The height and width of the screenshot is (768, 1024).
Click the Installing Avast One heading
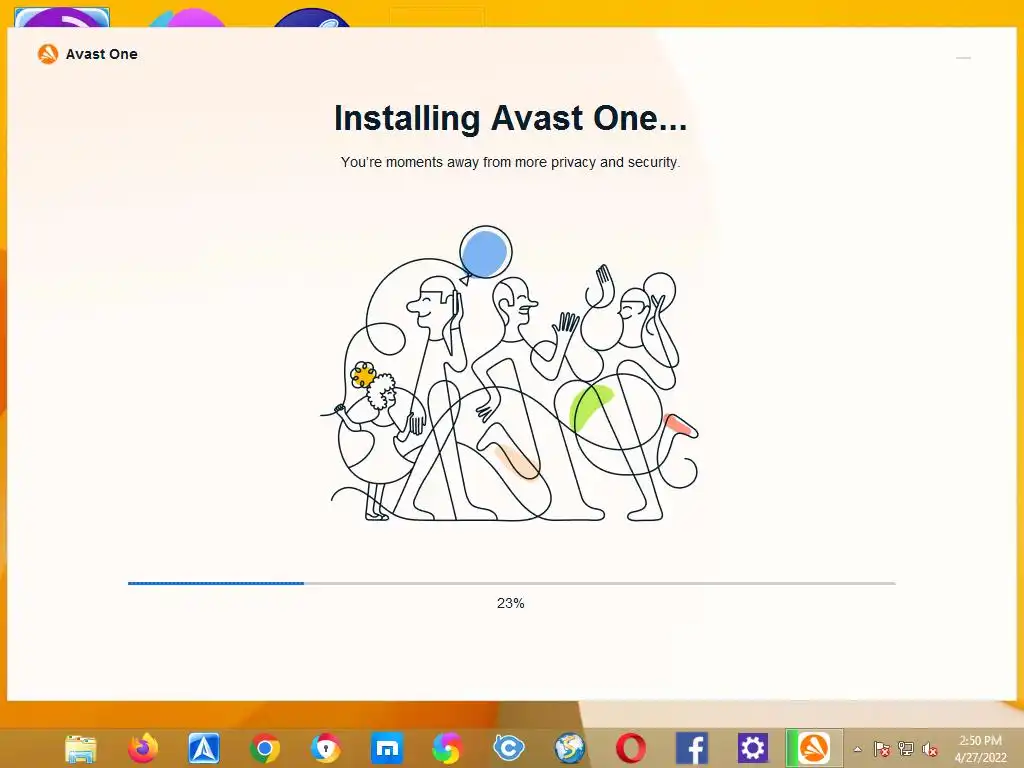[x=511, y=118]
